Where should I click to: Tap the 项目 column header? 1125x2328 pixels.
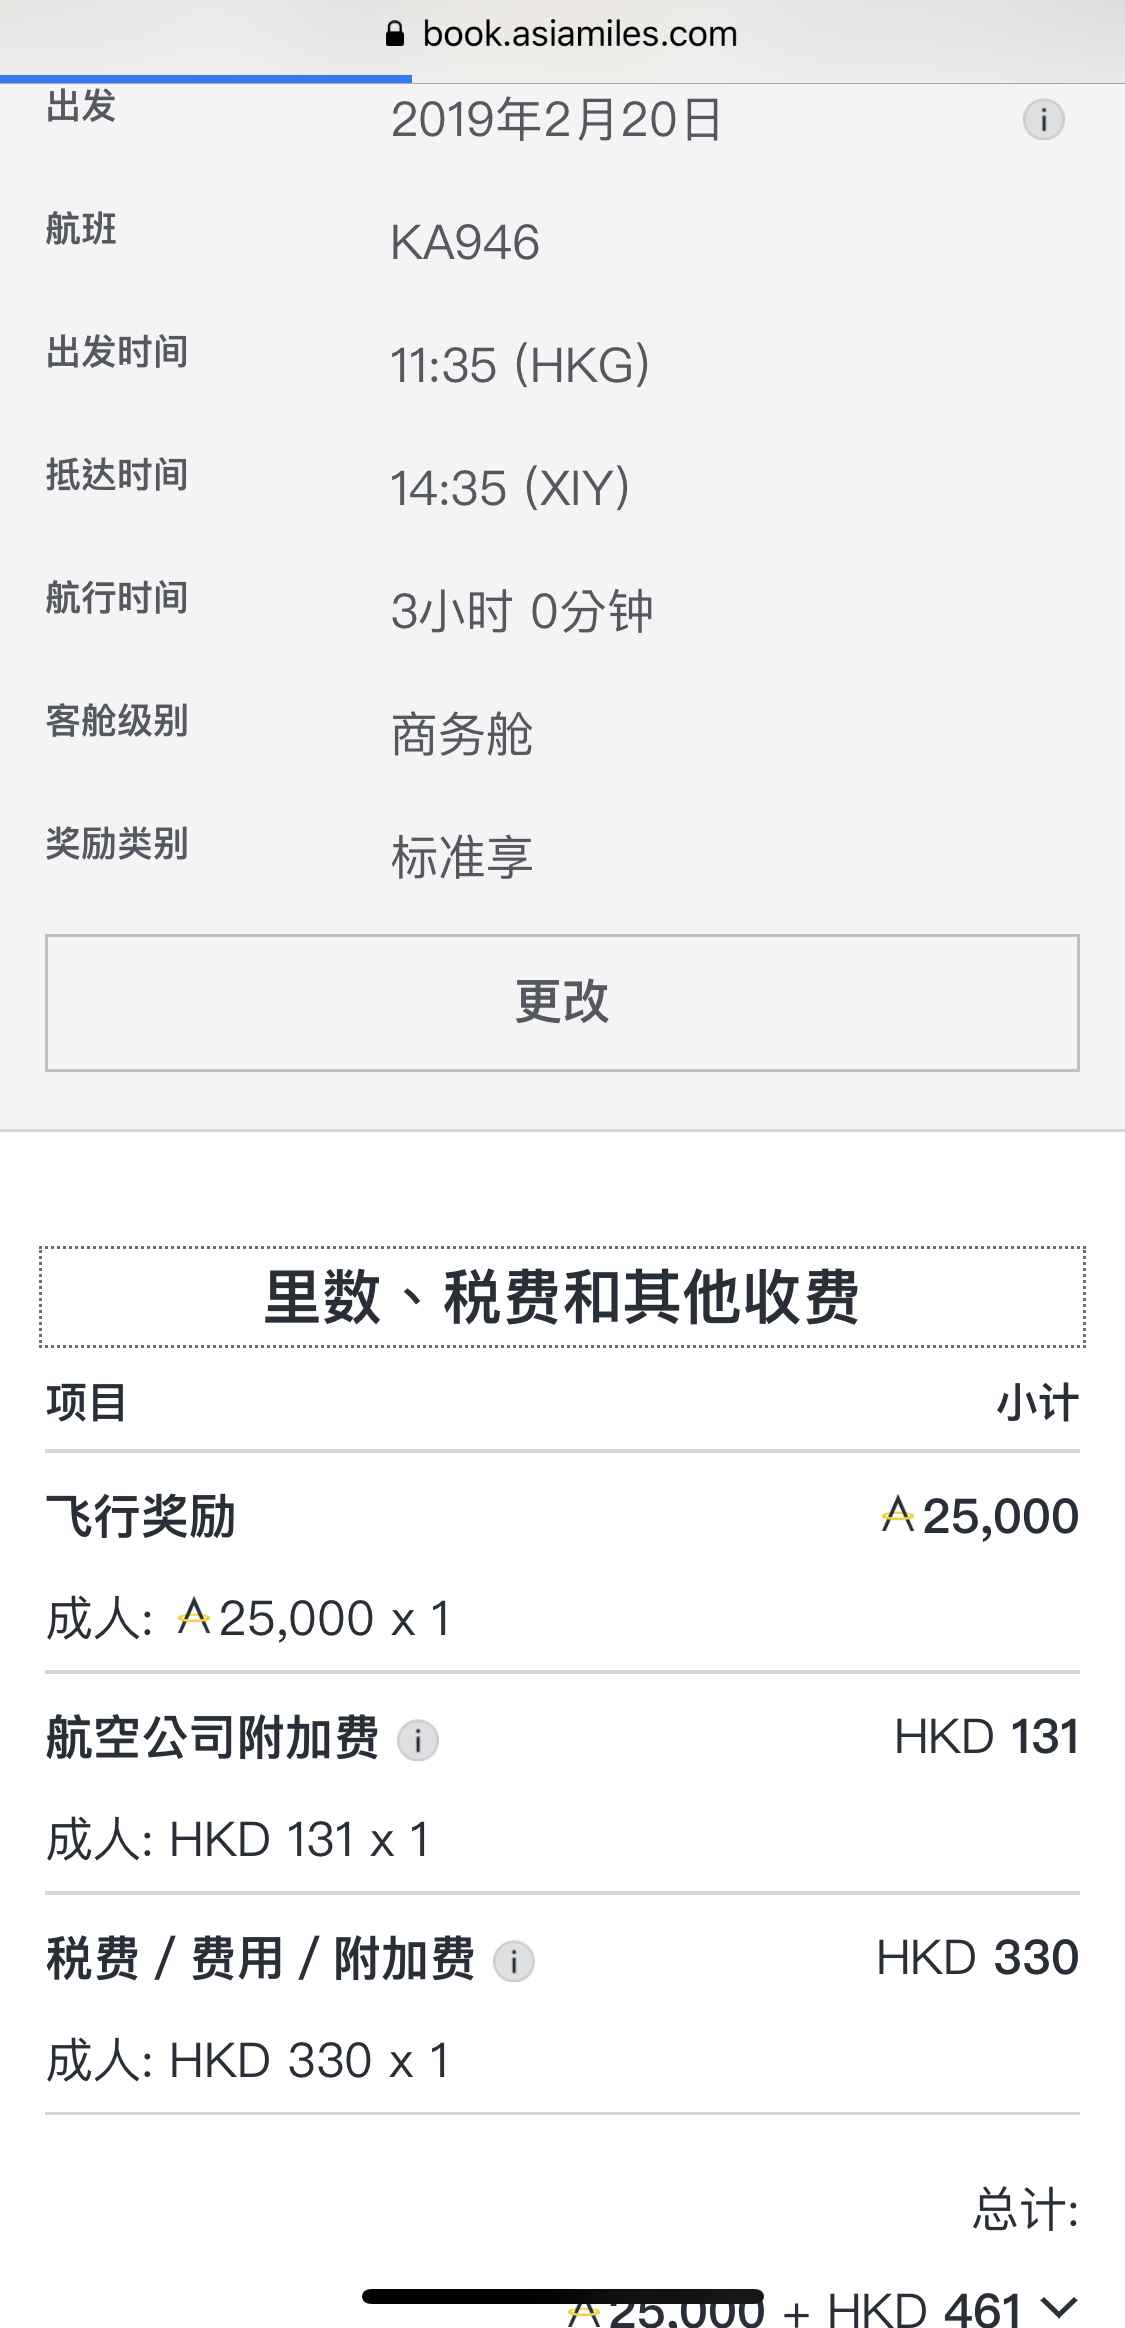point(86,1402)
